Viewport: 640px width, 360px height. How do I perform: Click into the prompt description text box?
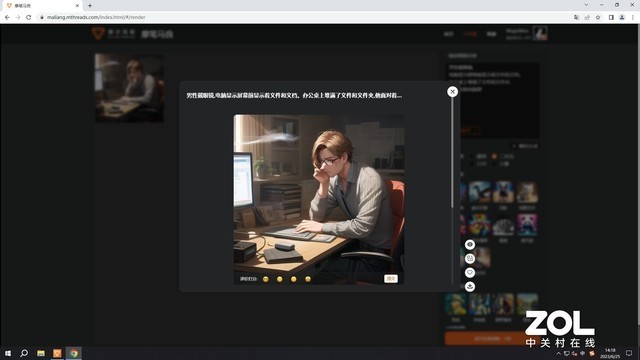[x=493, y=100]
